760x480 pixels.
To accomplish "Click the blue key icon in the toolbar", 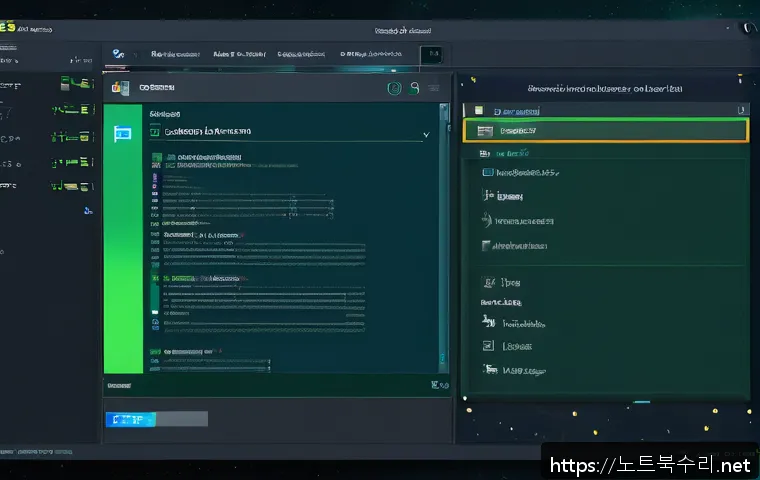I will click(118, 54).
